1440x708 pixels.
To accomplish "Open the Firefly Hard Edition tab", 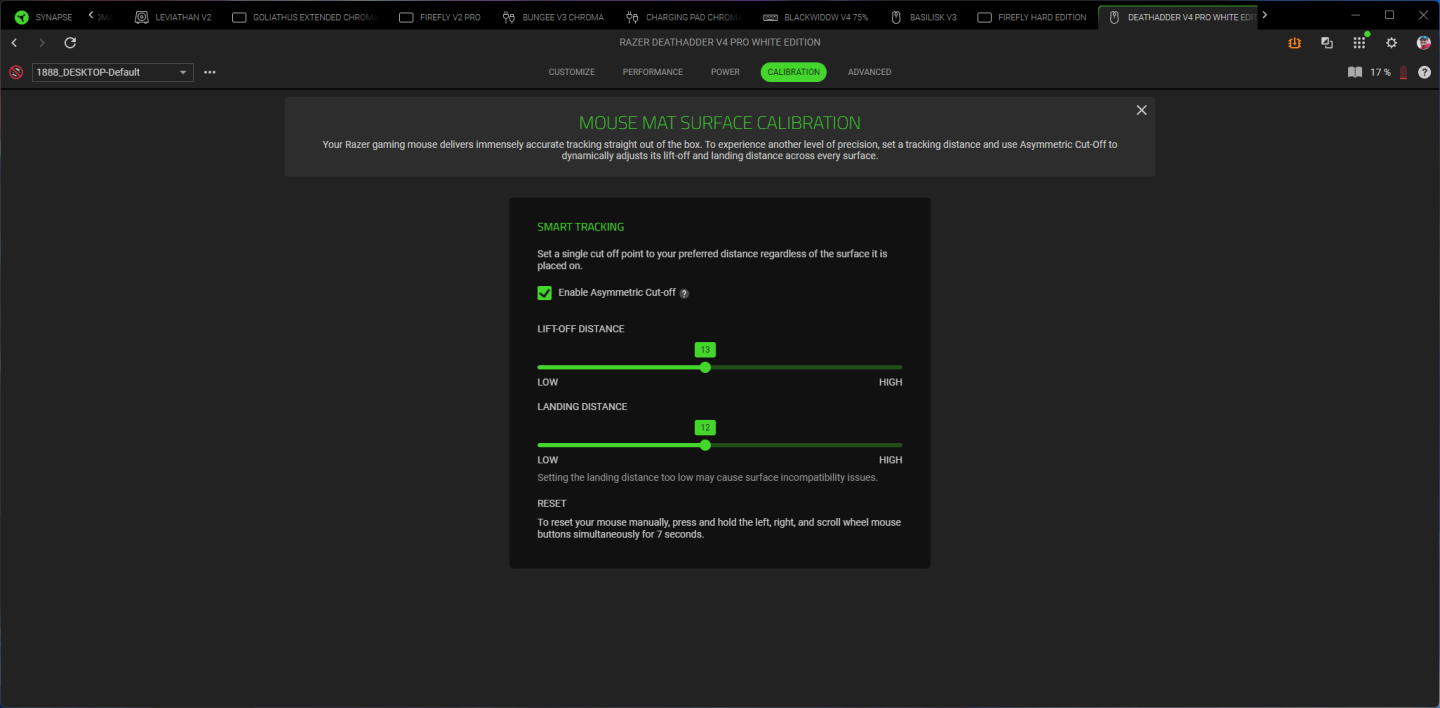I will coord(1032,17).
